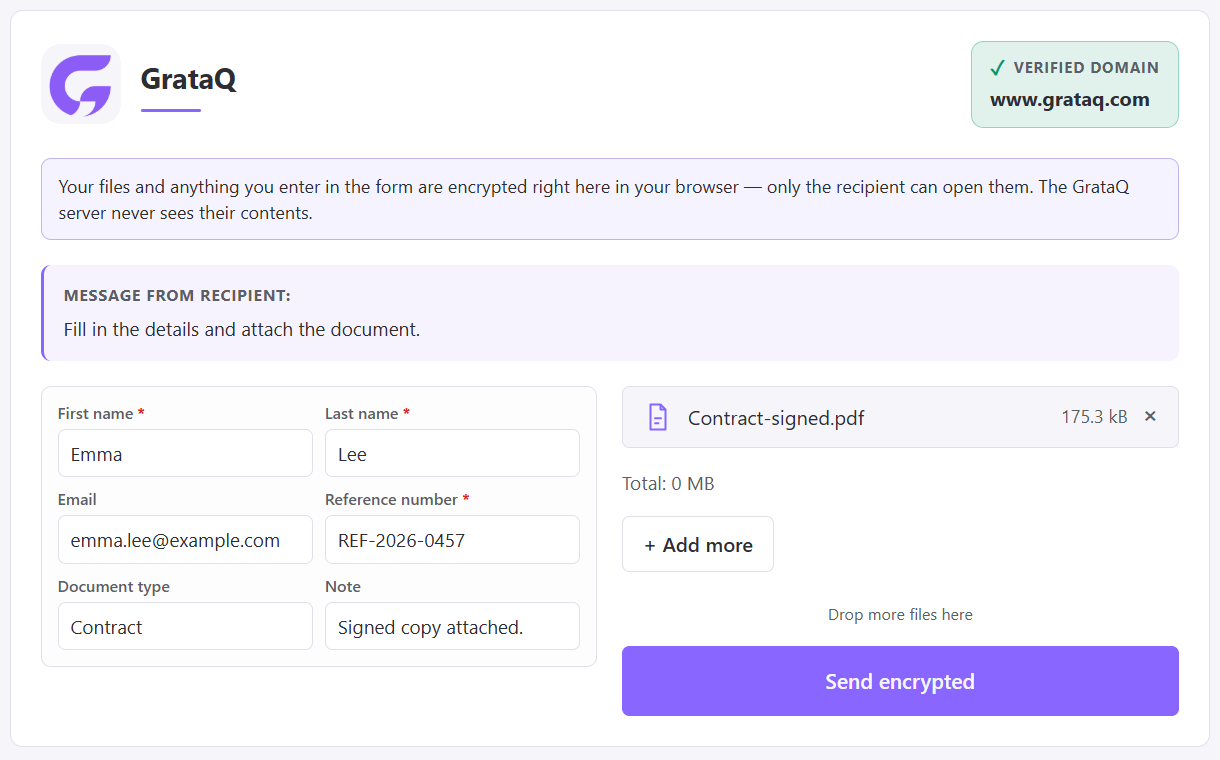
Task: Click the Document type label
Action: 114,586
